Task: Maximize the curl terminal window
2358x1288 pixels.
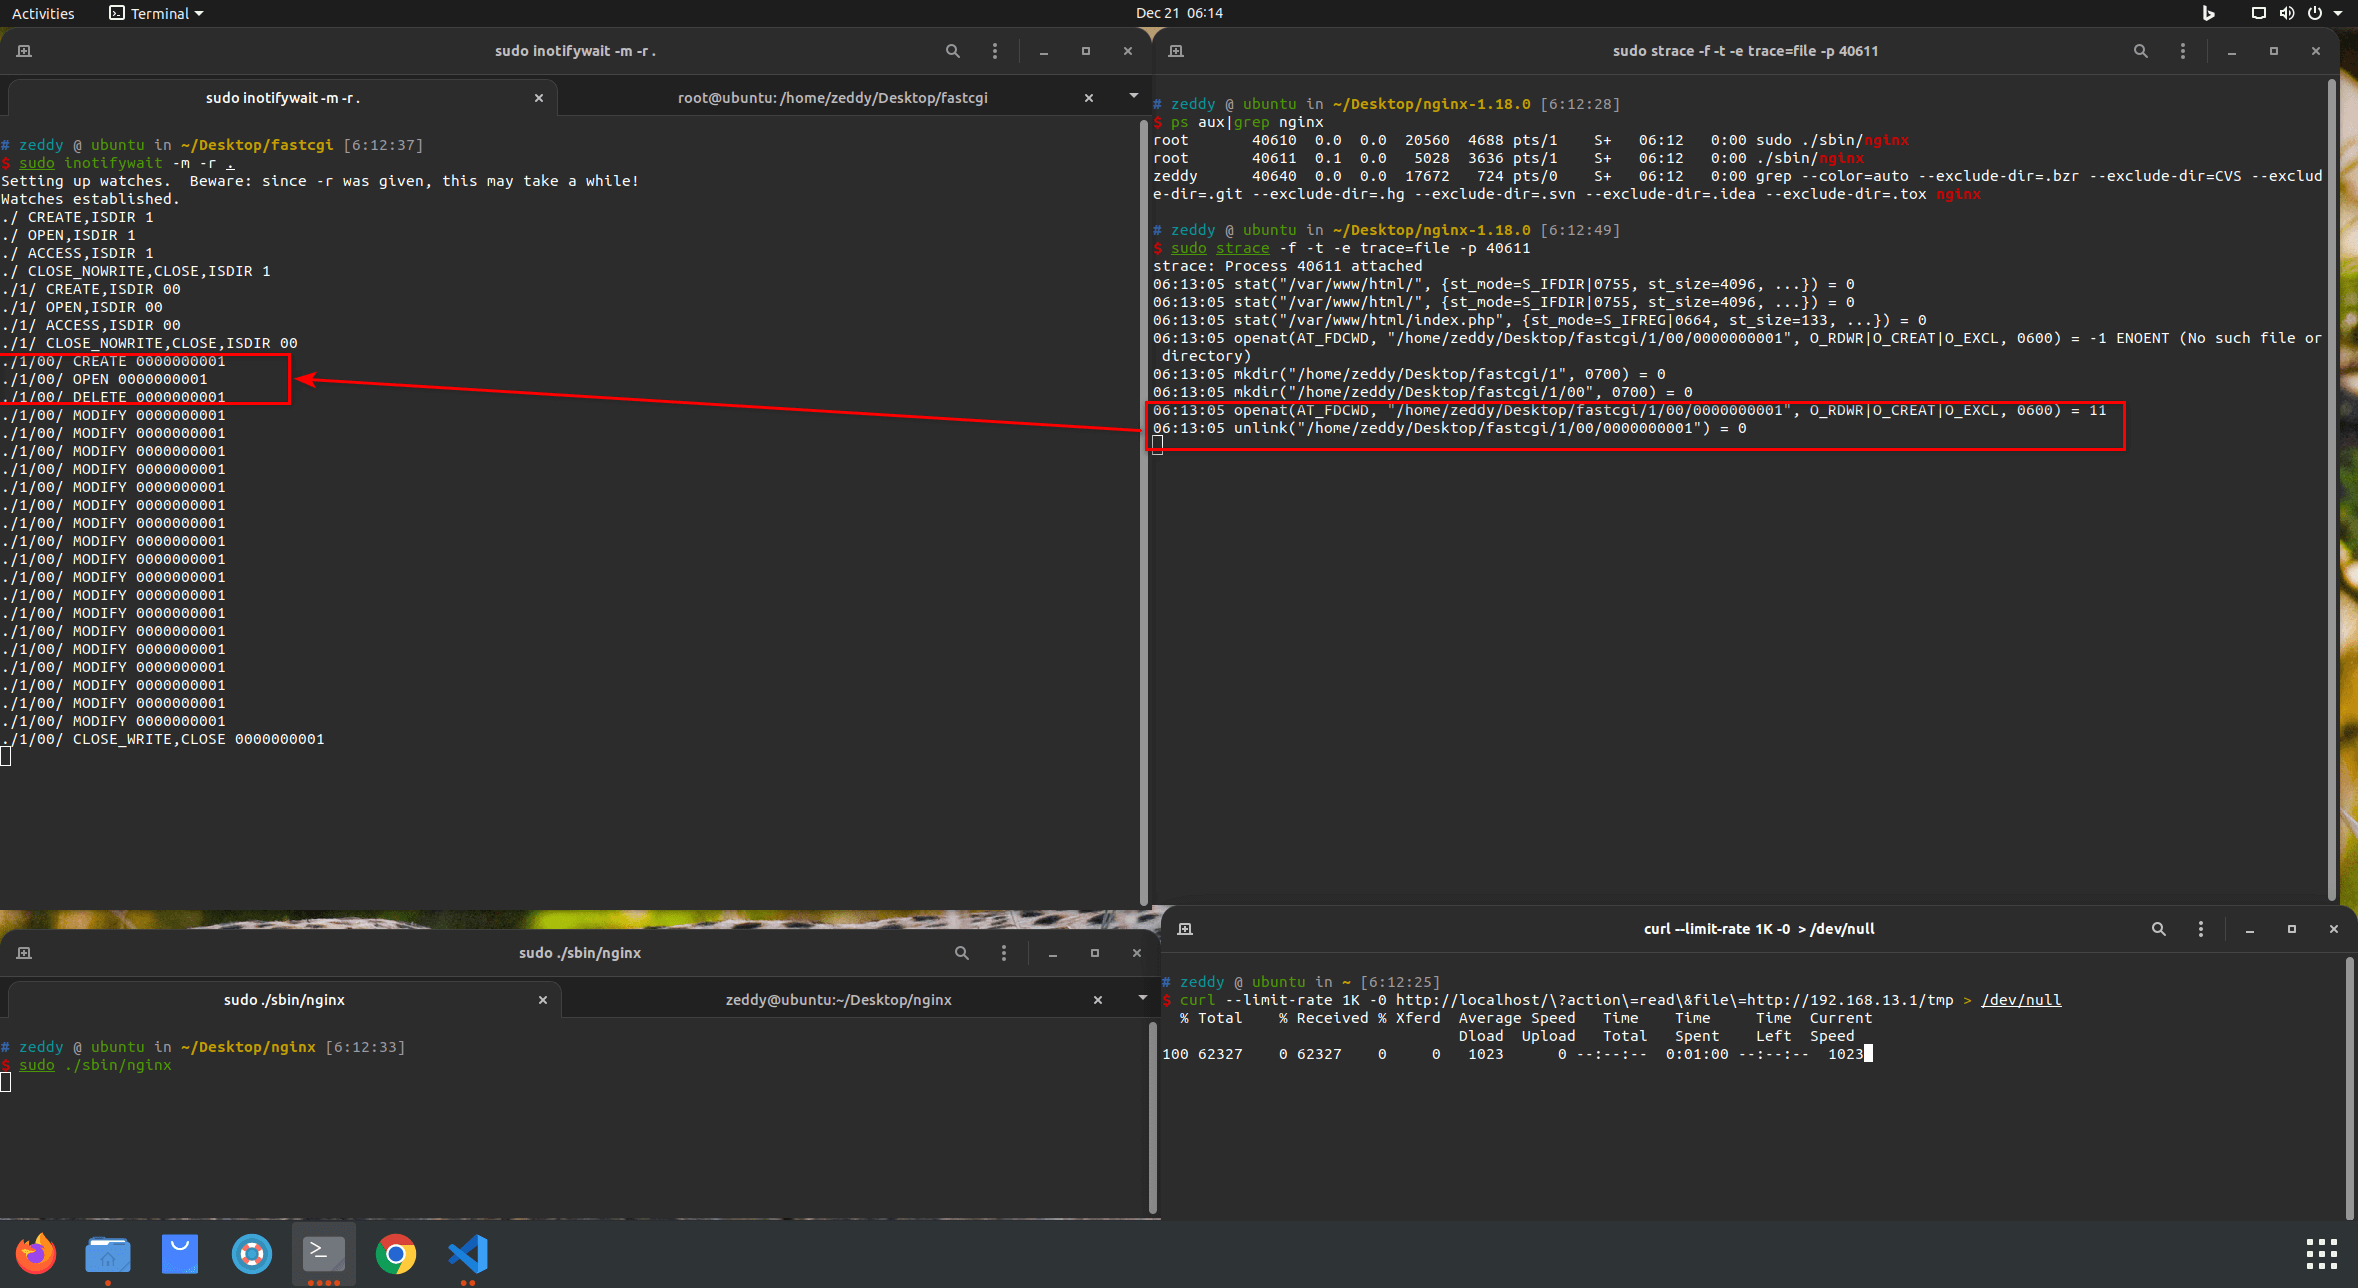Action: coord(2291,929)
